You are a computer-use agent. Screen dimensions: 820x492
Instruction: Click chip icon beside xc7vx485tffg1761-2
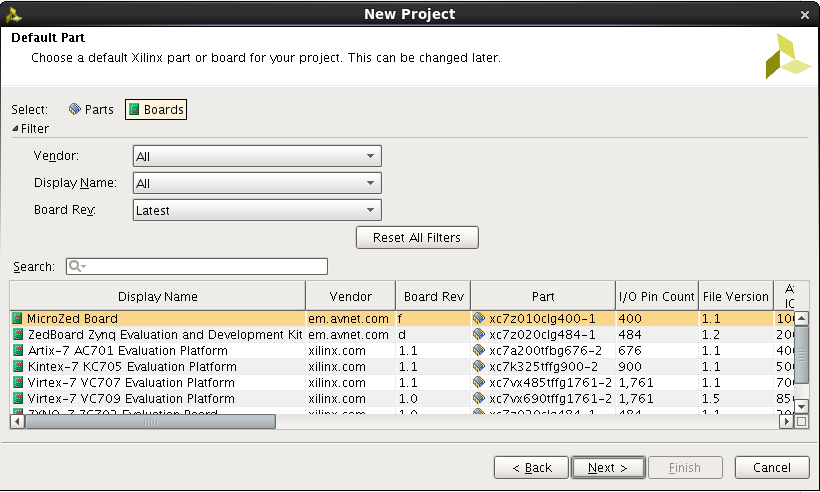coord(479,382)
